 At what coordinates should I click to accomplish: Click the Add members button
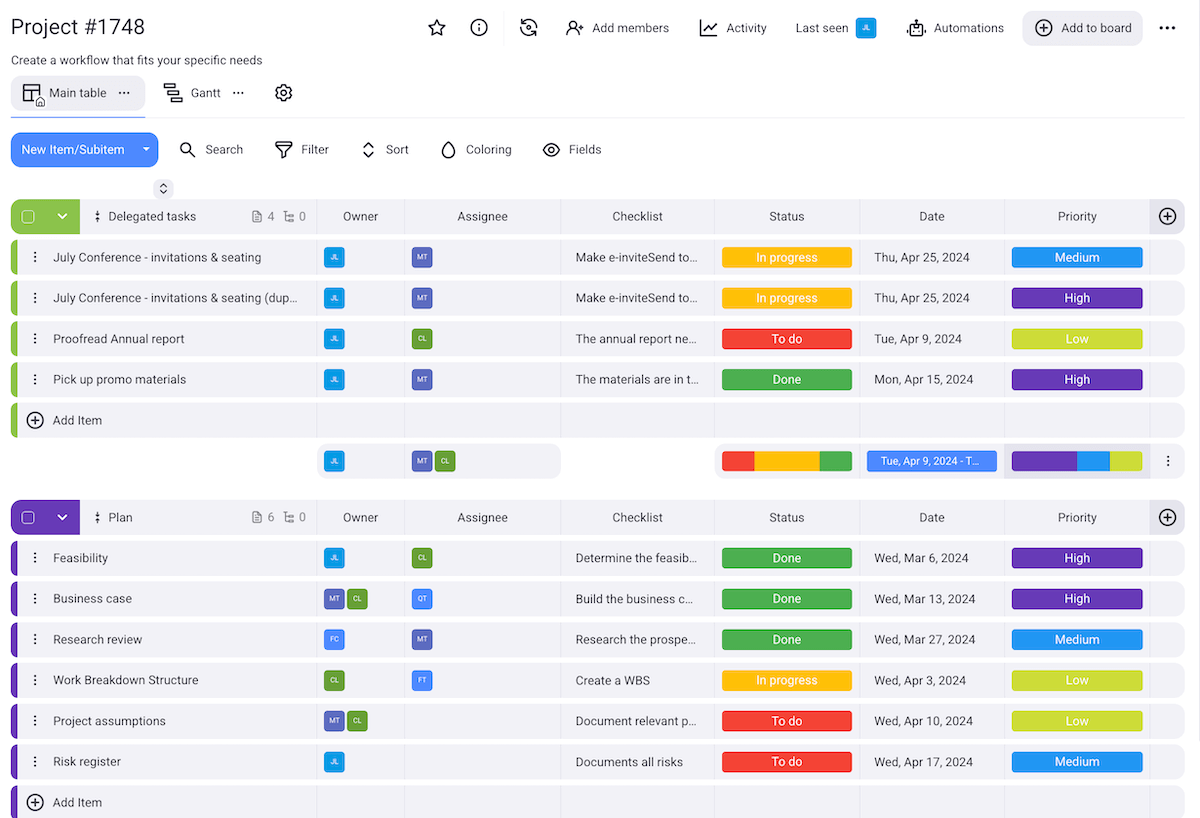pyautogui.click(x=617, y=28)
